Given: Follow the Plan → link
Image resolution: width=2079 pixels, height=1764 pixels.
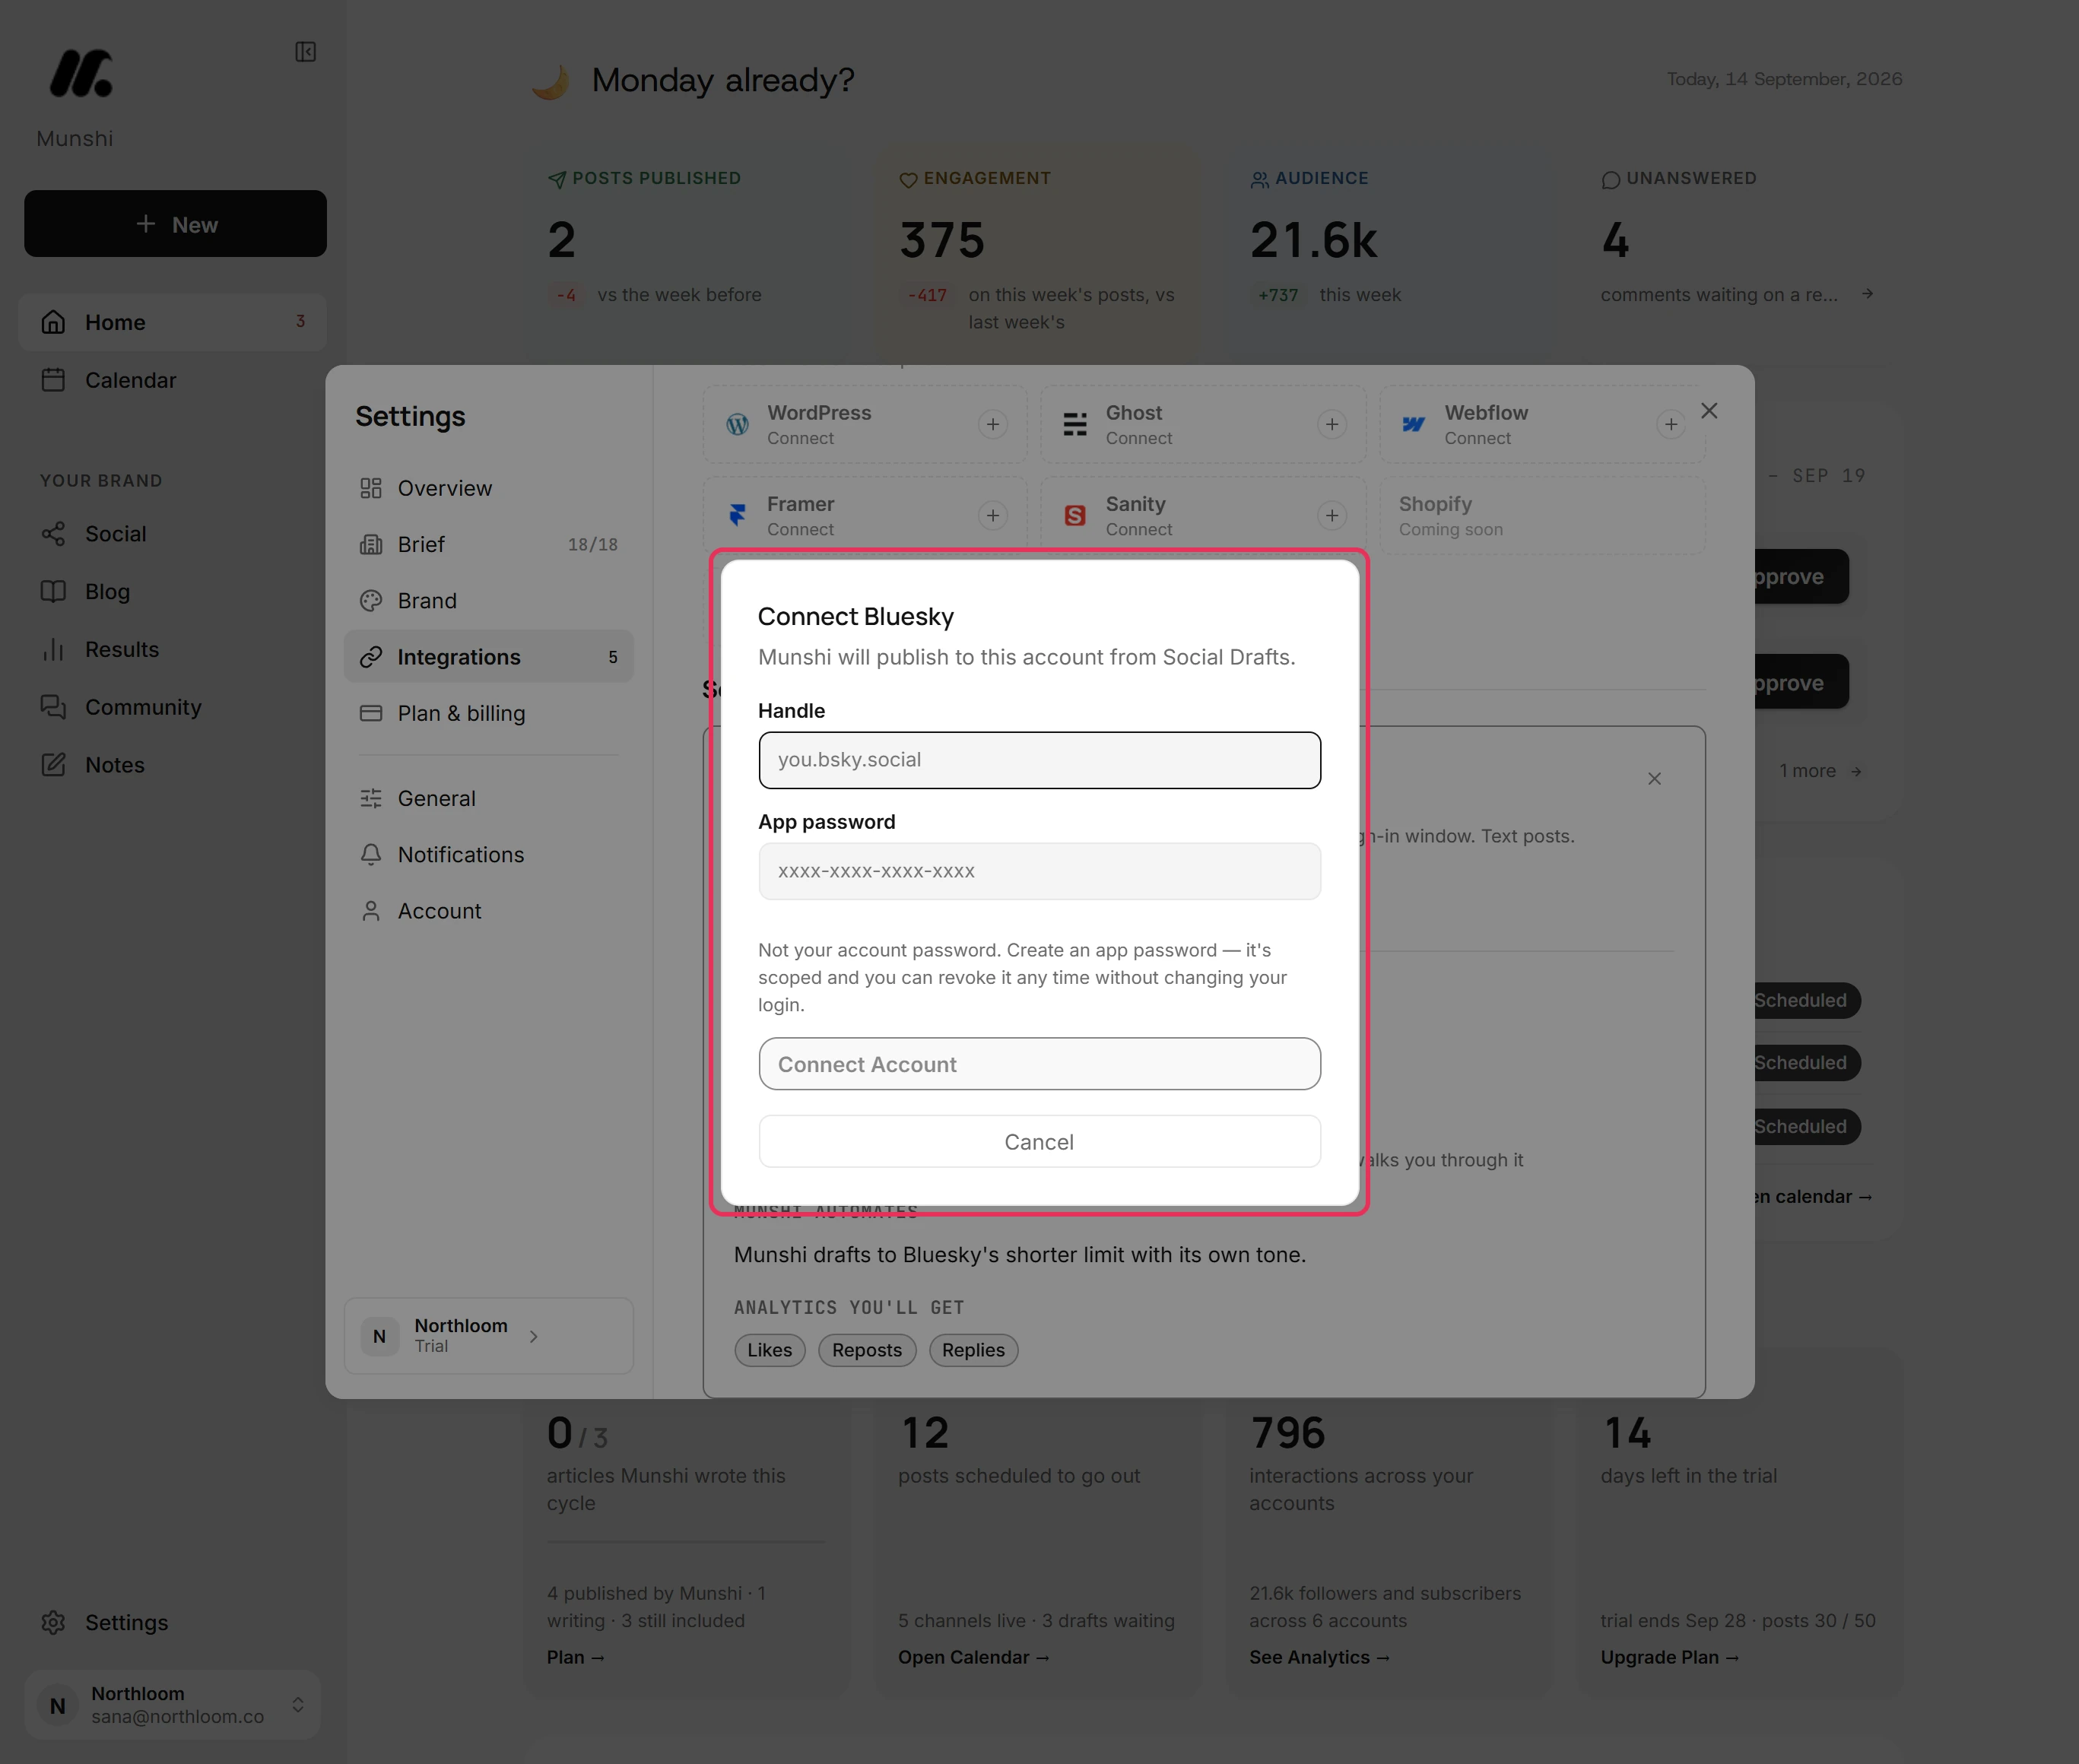Looking at the screenshot, I should 576,1657.
